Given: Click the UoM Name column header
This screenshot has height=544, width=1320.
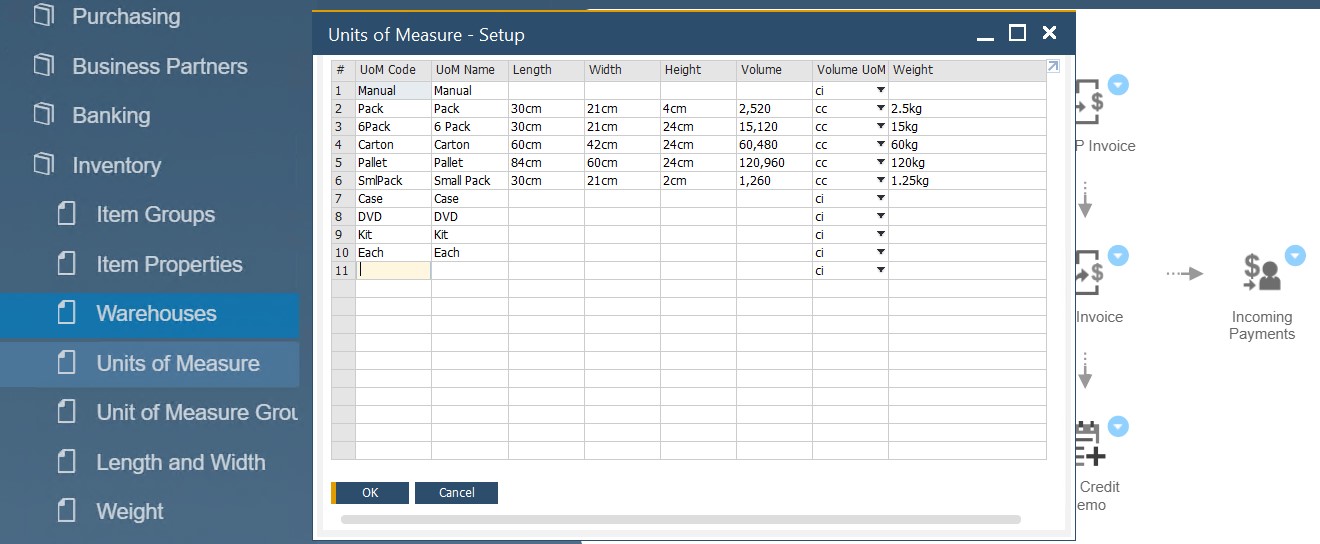Looking at the screenshot, I should 470,70.
